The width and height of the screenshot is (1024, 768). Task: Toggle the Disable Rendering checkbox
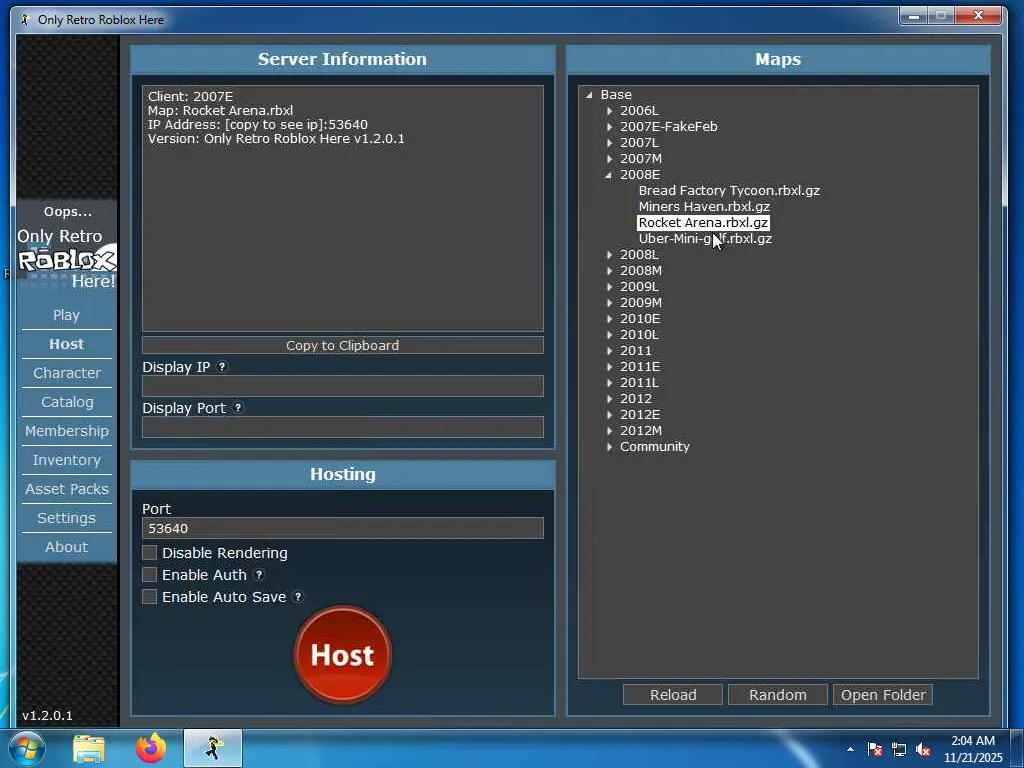[x=150, y=553]
